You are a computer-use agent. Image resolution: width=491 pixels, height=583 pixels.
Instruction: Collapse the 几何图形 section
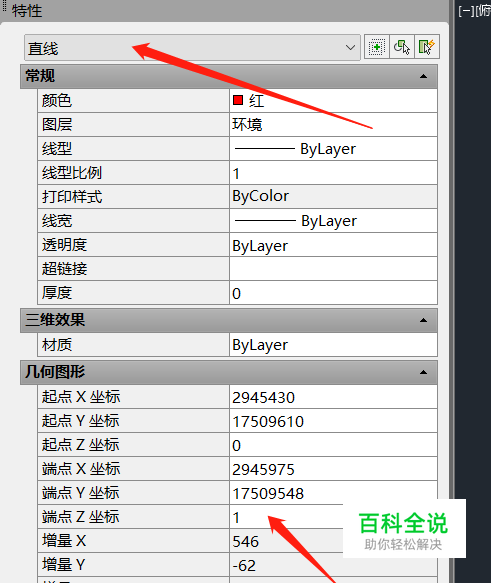(423, 372)
